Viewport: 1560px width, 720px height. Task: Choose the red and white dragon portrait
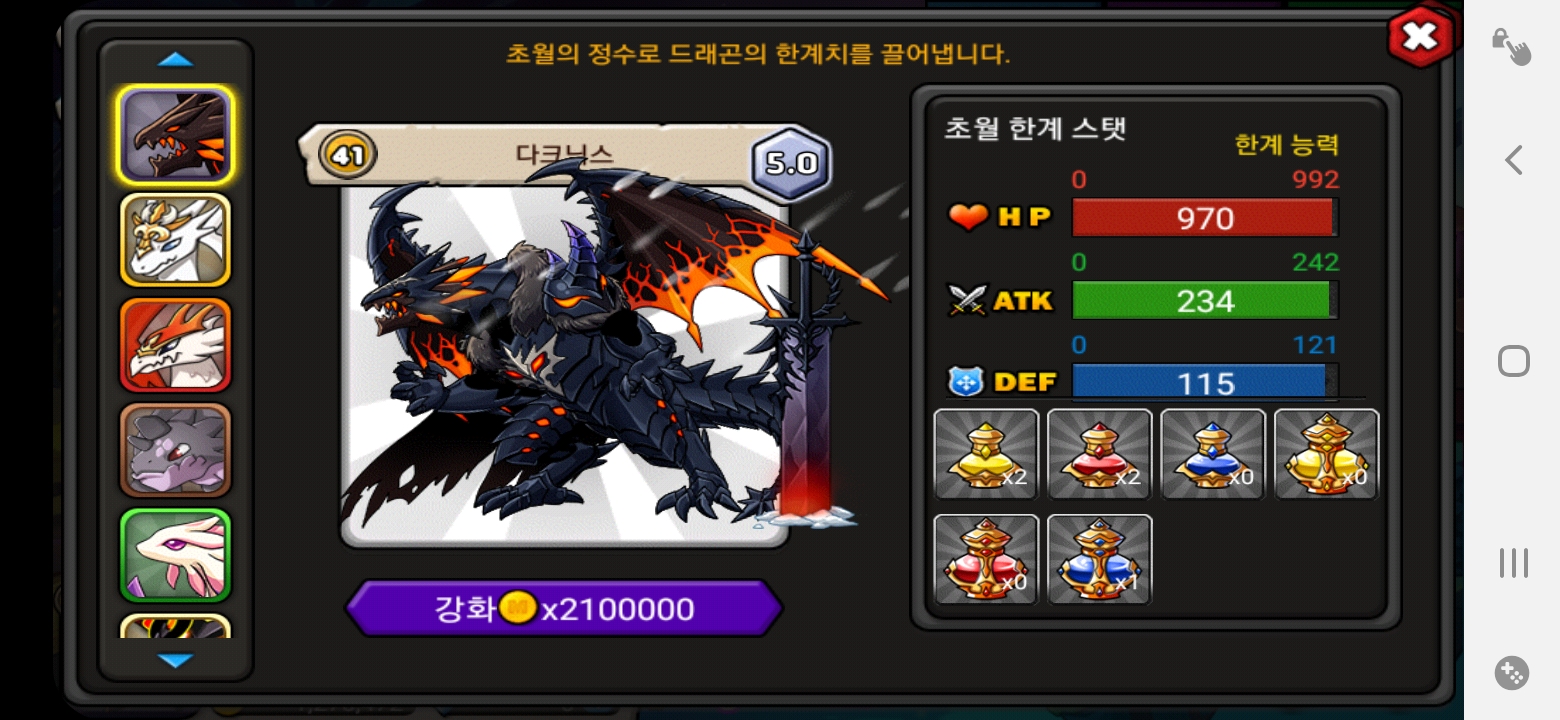click(x=175, y=345)
